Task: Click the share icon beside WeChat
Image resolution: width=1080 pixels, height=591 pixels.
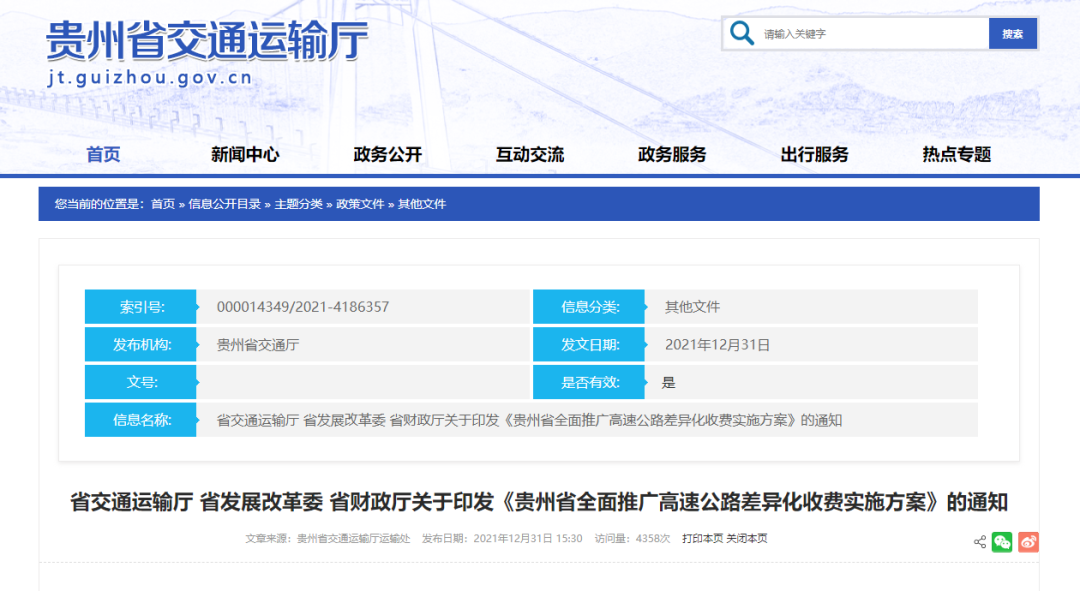Action: tap(980, 543)
